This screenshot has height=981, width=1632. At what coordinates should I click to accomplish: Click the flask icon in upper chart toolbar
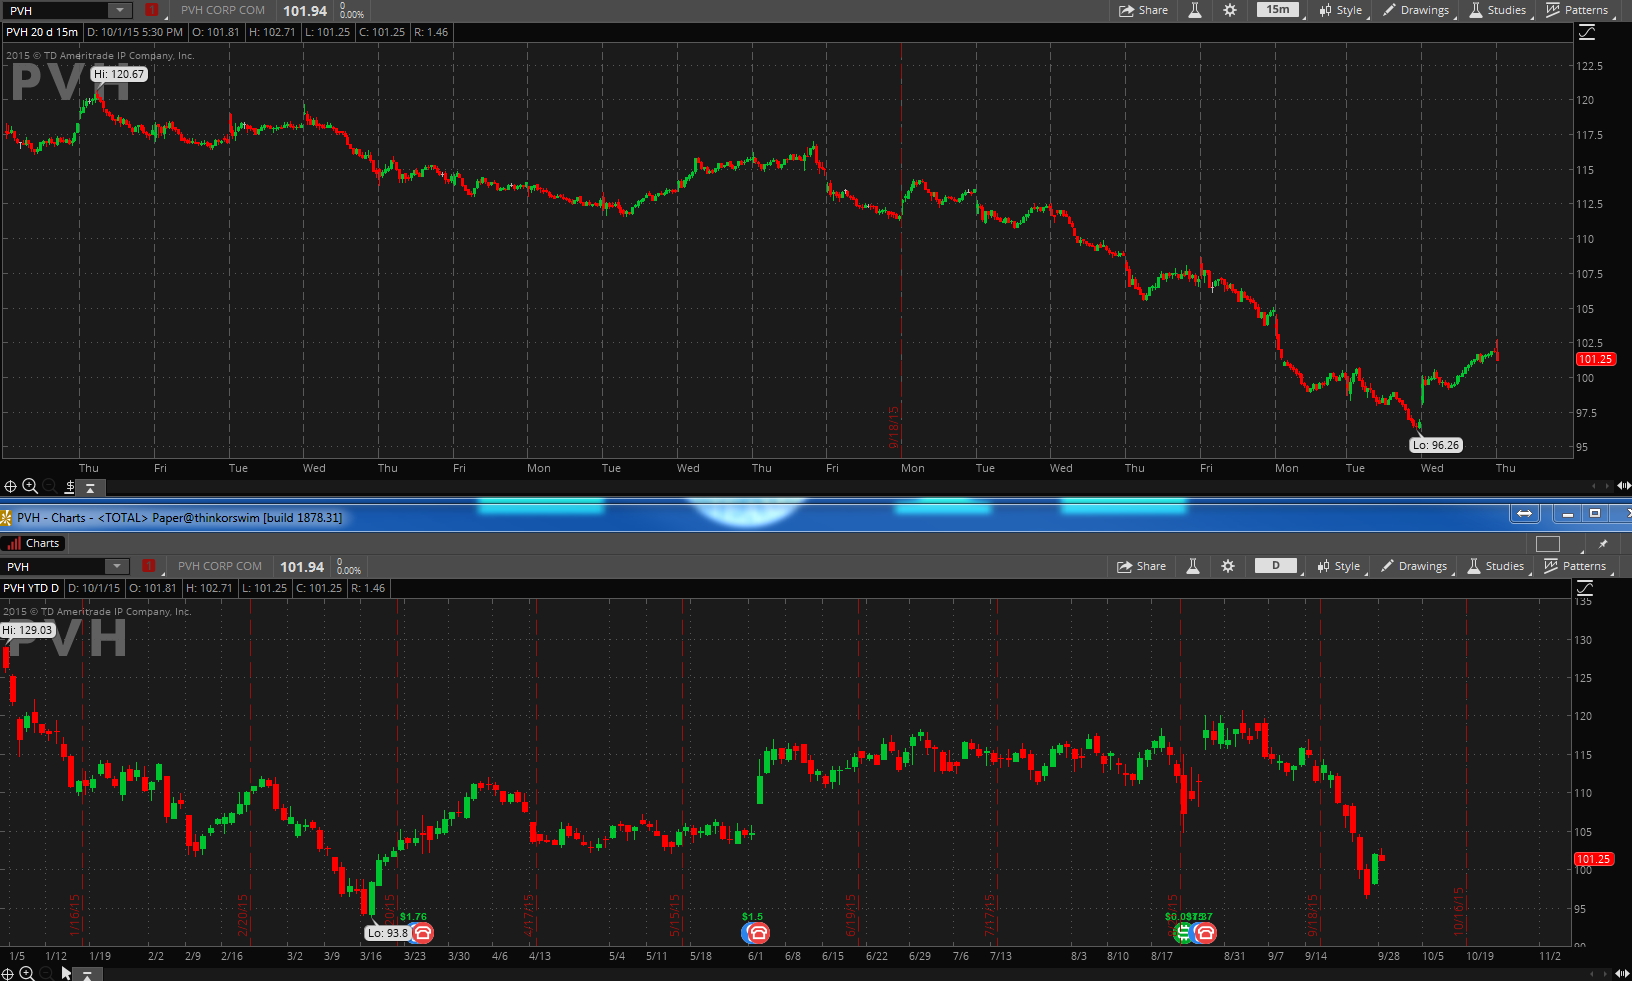tap(1194, 10)
